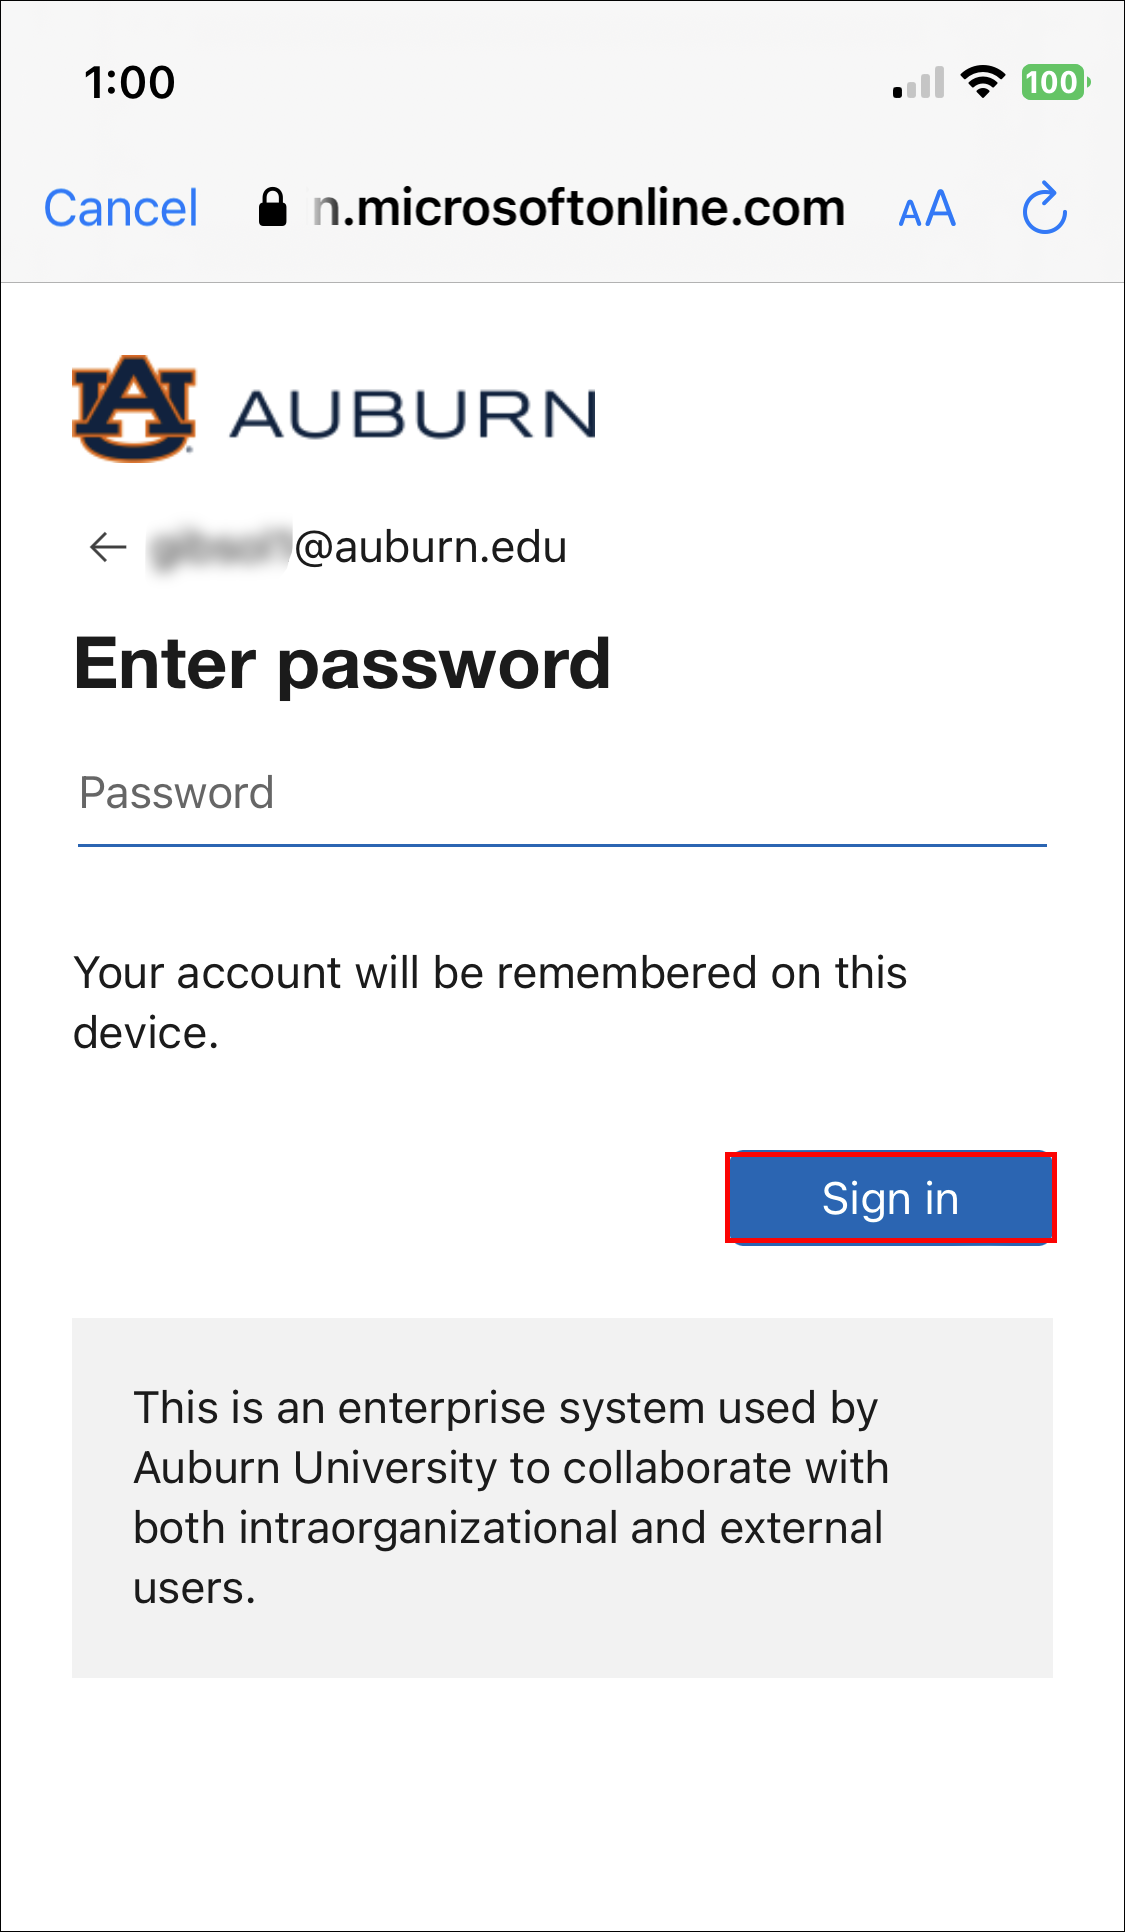Tap the AUBURN wordmark text

413,410
